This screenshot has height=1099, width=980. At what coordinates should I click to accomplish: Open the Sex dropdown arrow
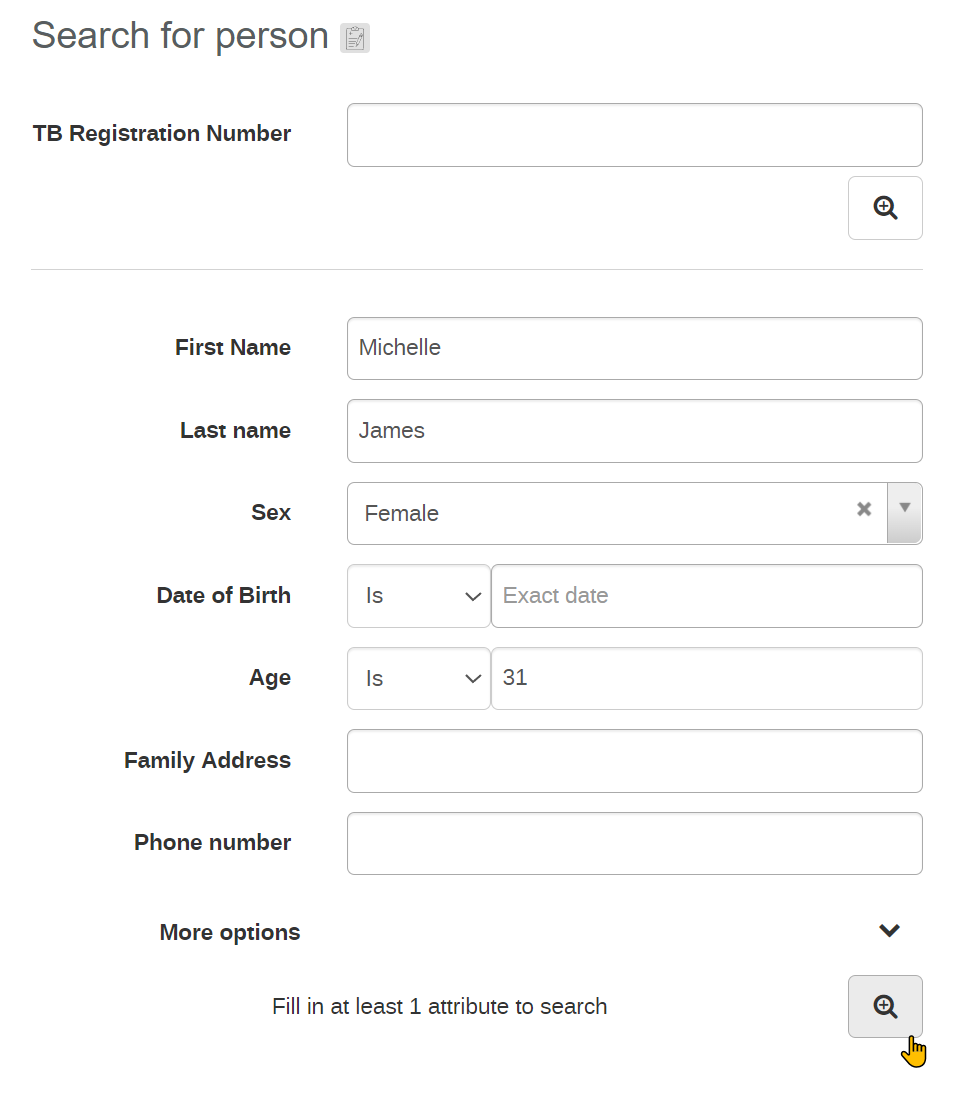tap(904, 512)
